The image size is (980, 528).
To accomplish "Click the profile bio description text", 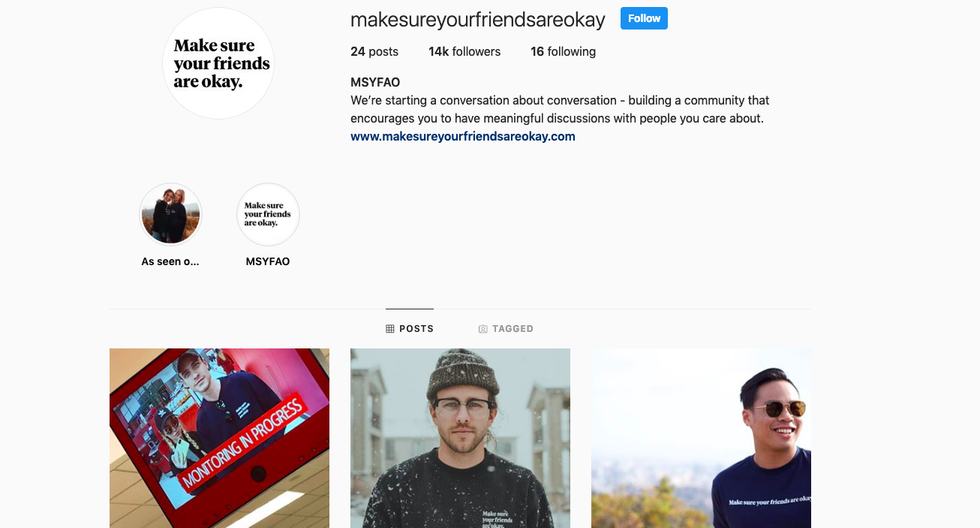I will point(559,109).
